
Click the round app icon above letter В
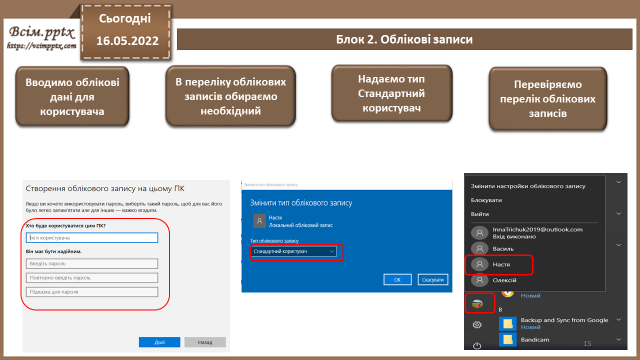tap(507, 293)
